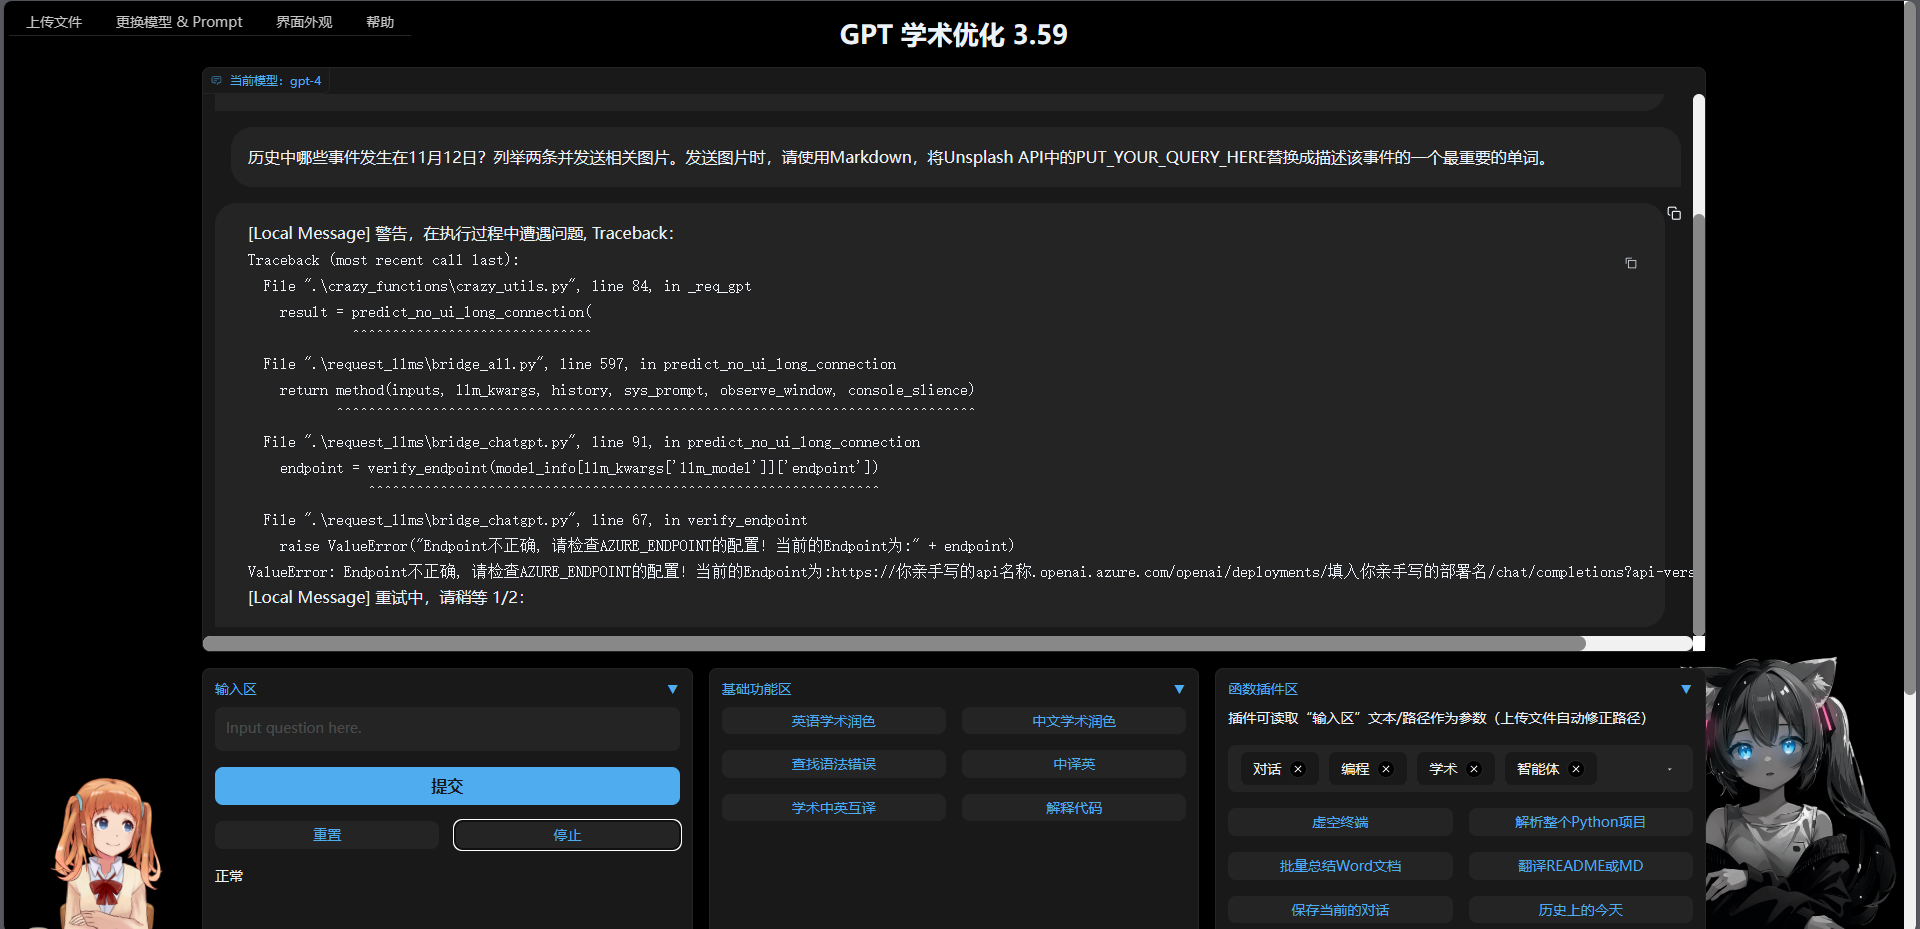This screenshot has height=929, width=1920.
Task: Open the 界面外观 menu
Action: pyautogui.click(x=303, y=21)
